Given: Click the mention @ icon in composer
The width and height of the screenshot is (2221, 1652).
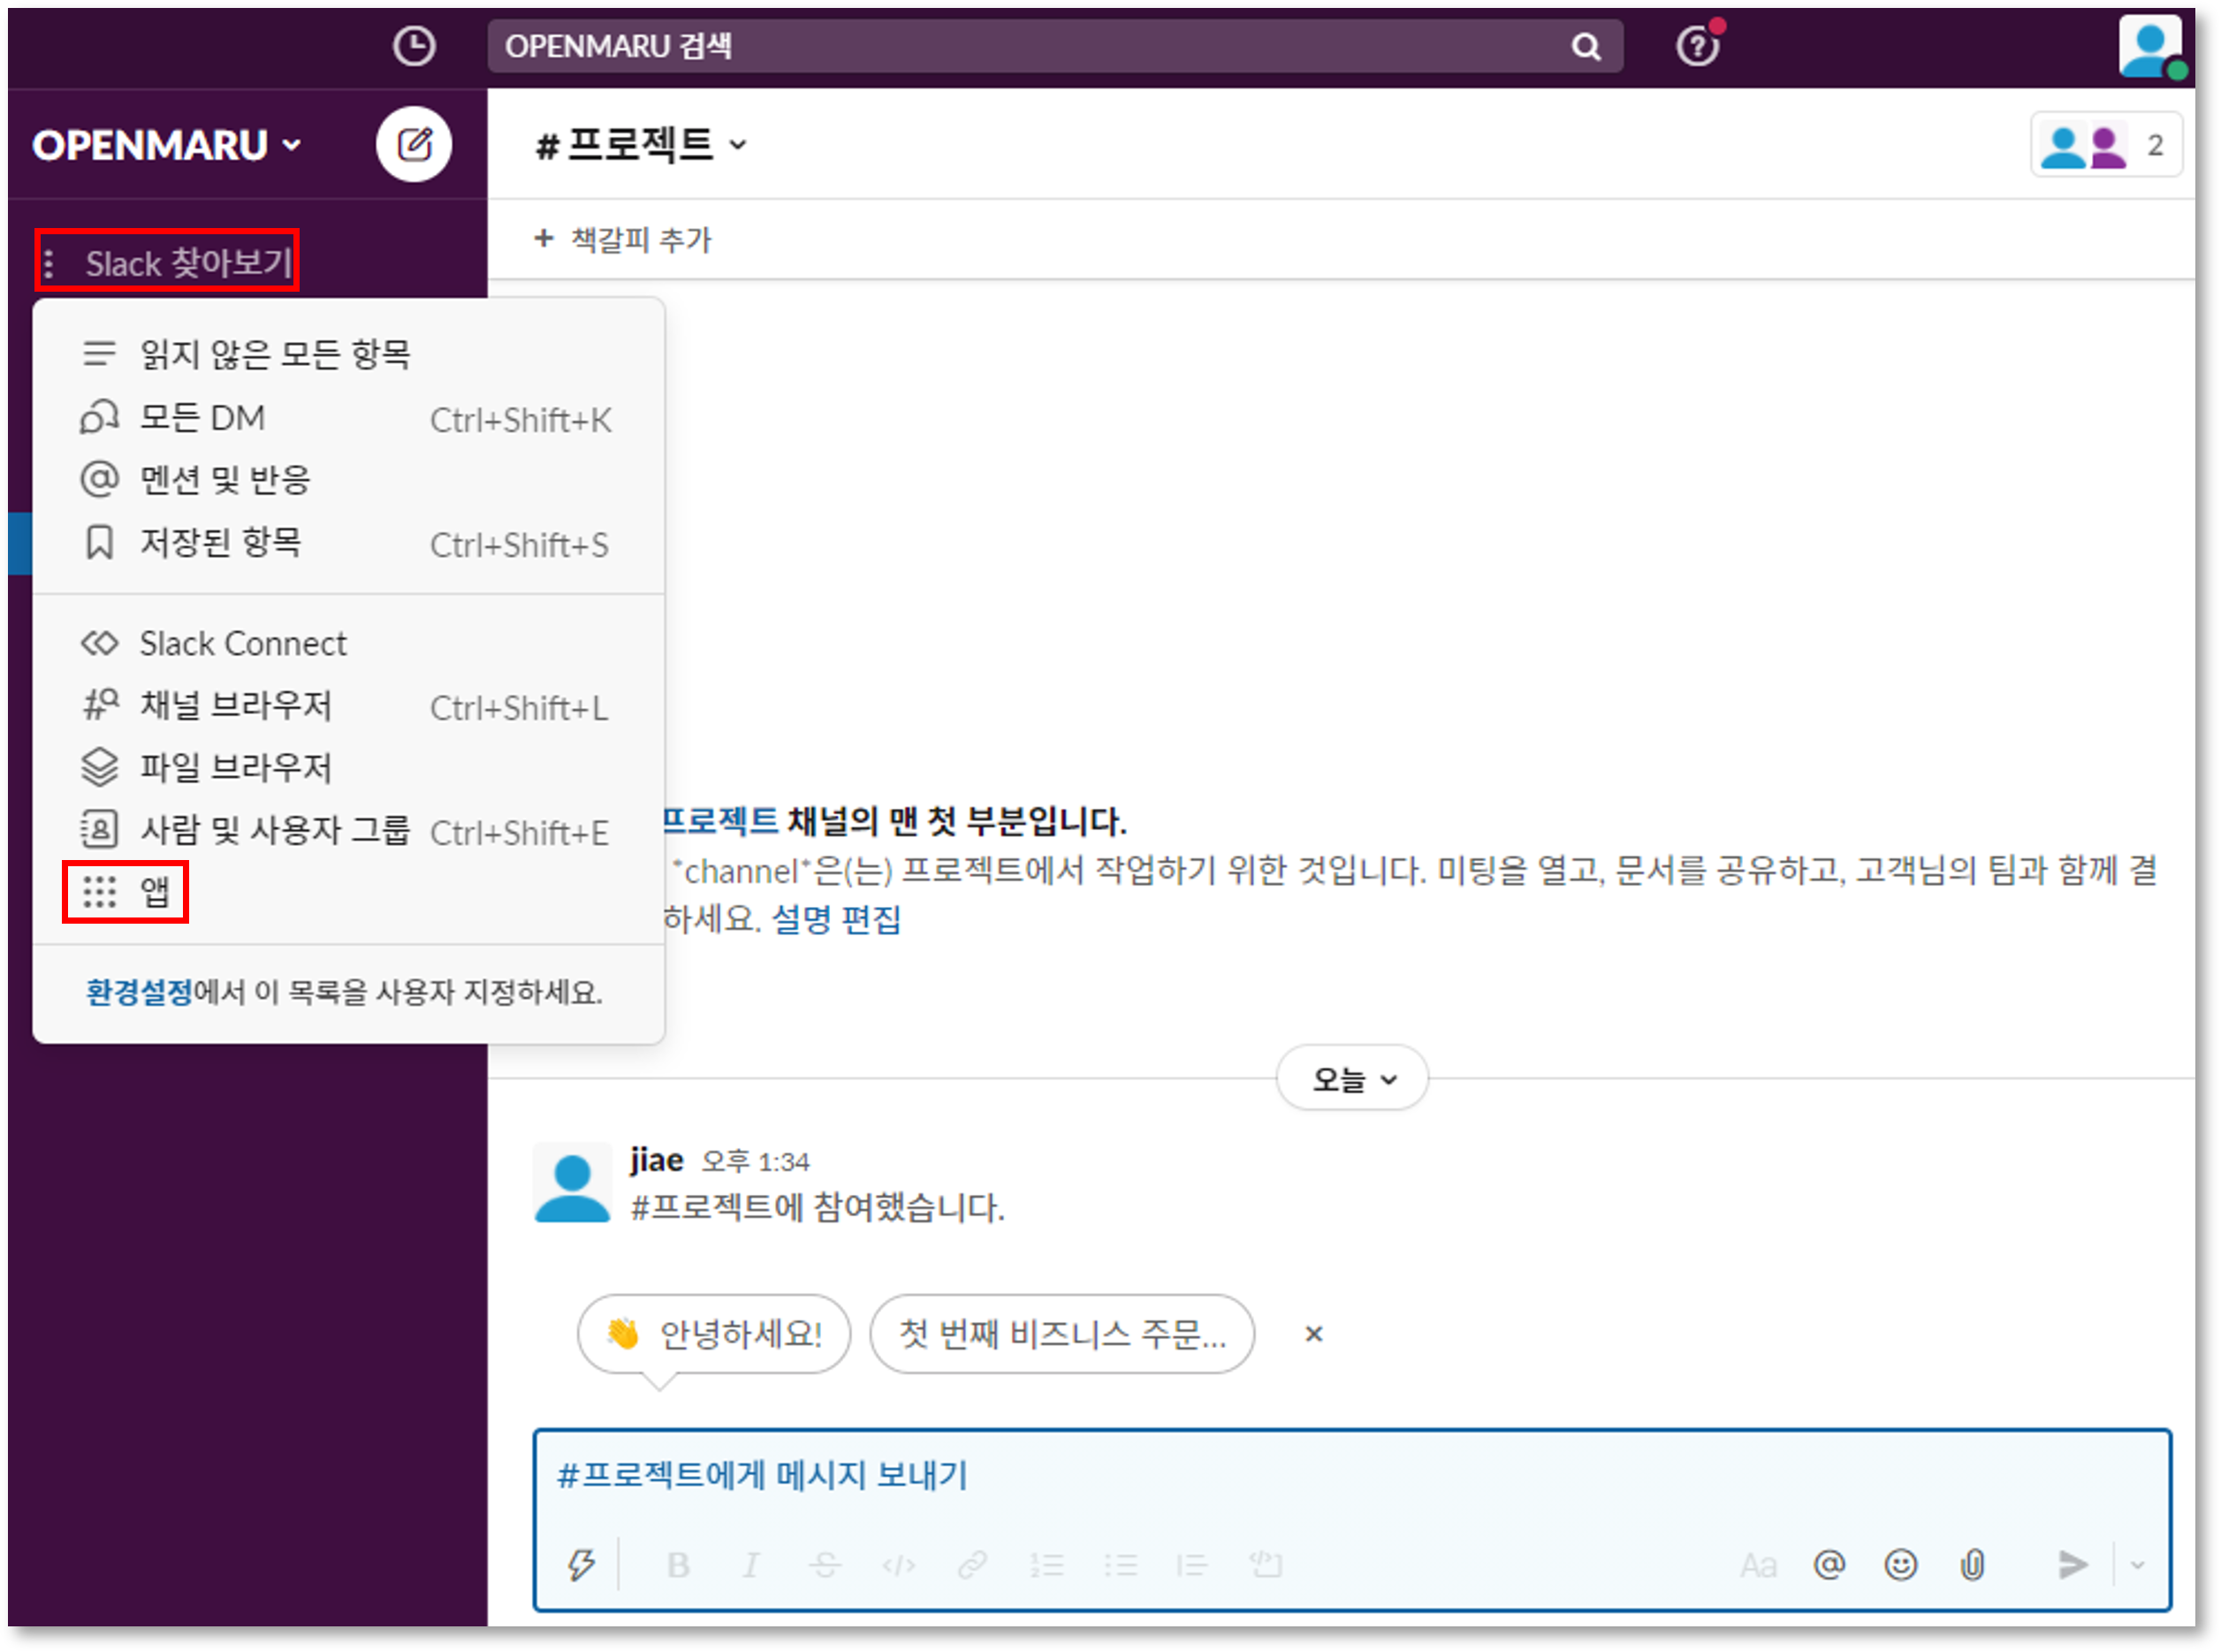Looking at the screenshot, I should (x=1829, y=1564).
